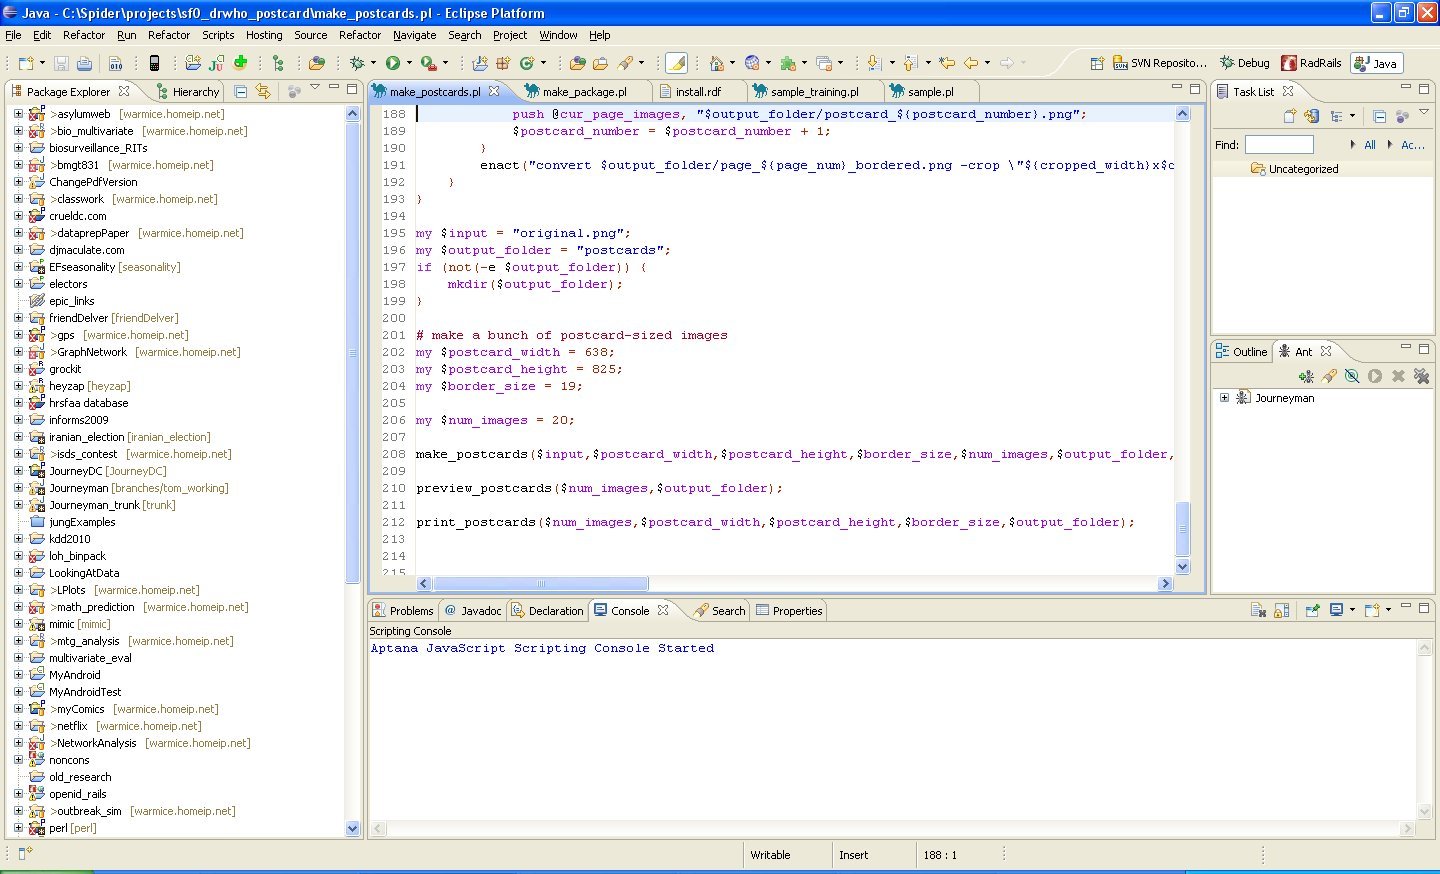Click Remove All Buildfiles icon in Ant view
The width and height of the screenshot is (1440, 874).
point(1421,376)
